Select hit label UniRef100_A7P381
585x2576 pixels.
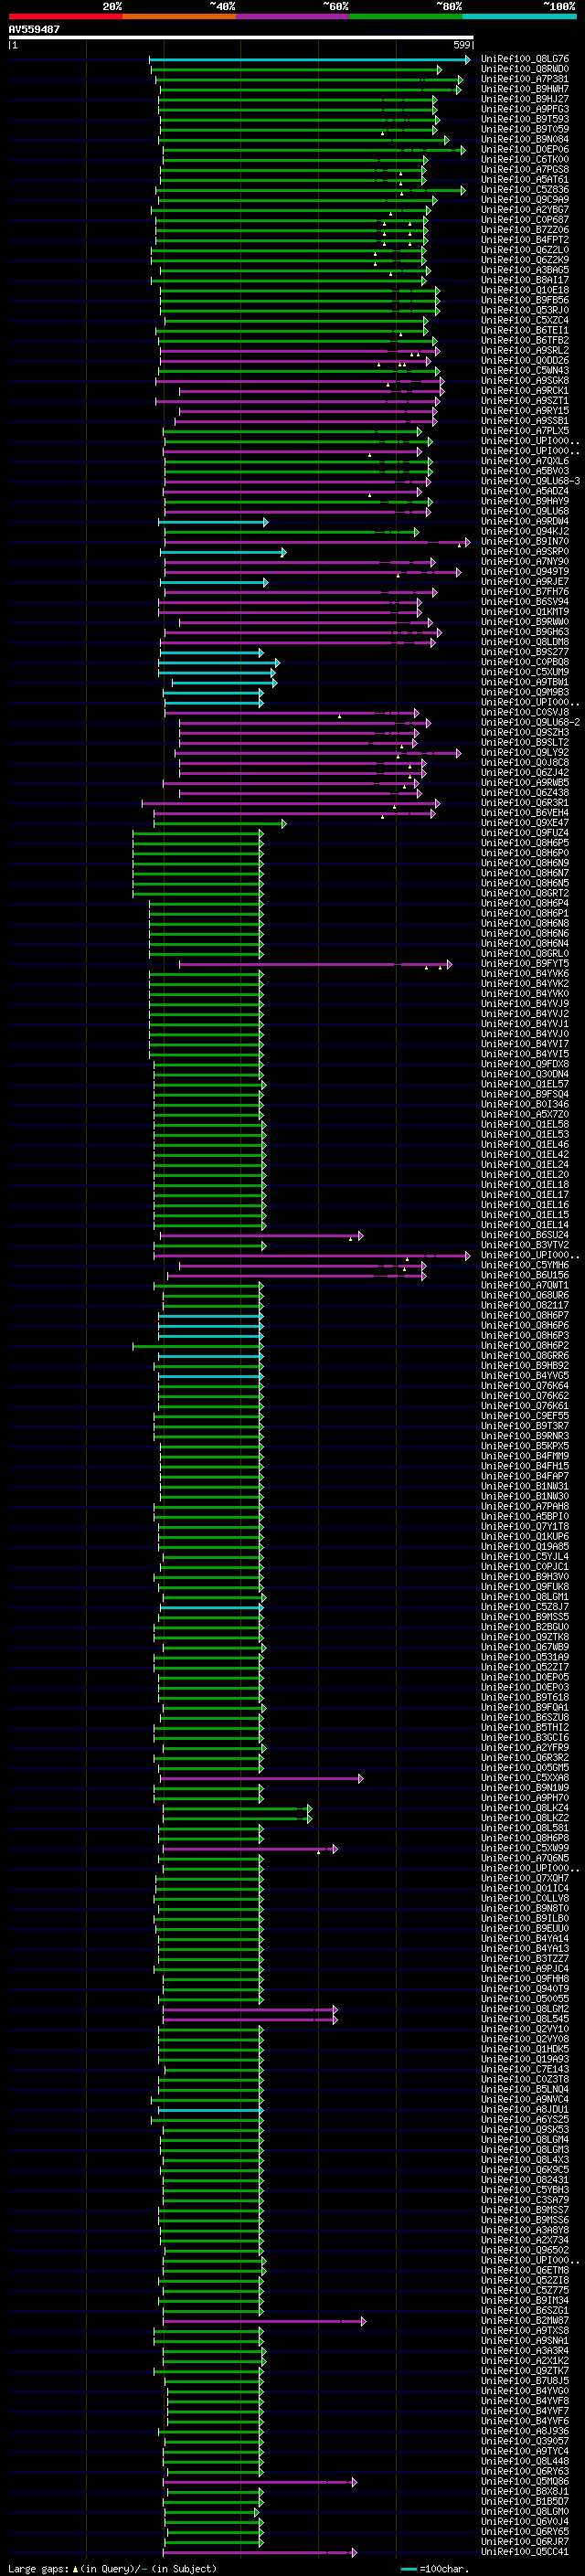525,79
